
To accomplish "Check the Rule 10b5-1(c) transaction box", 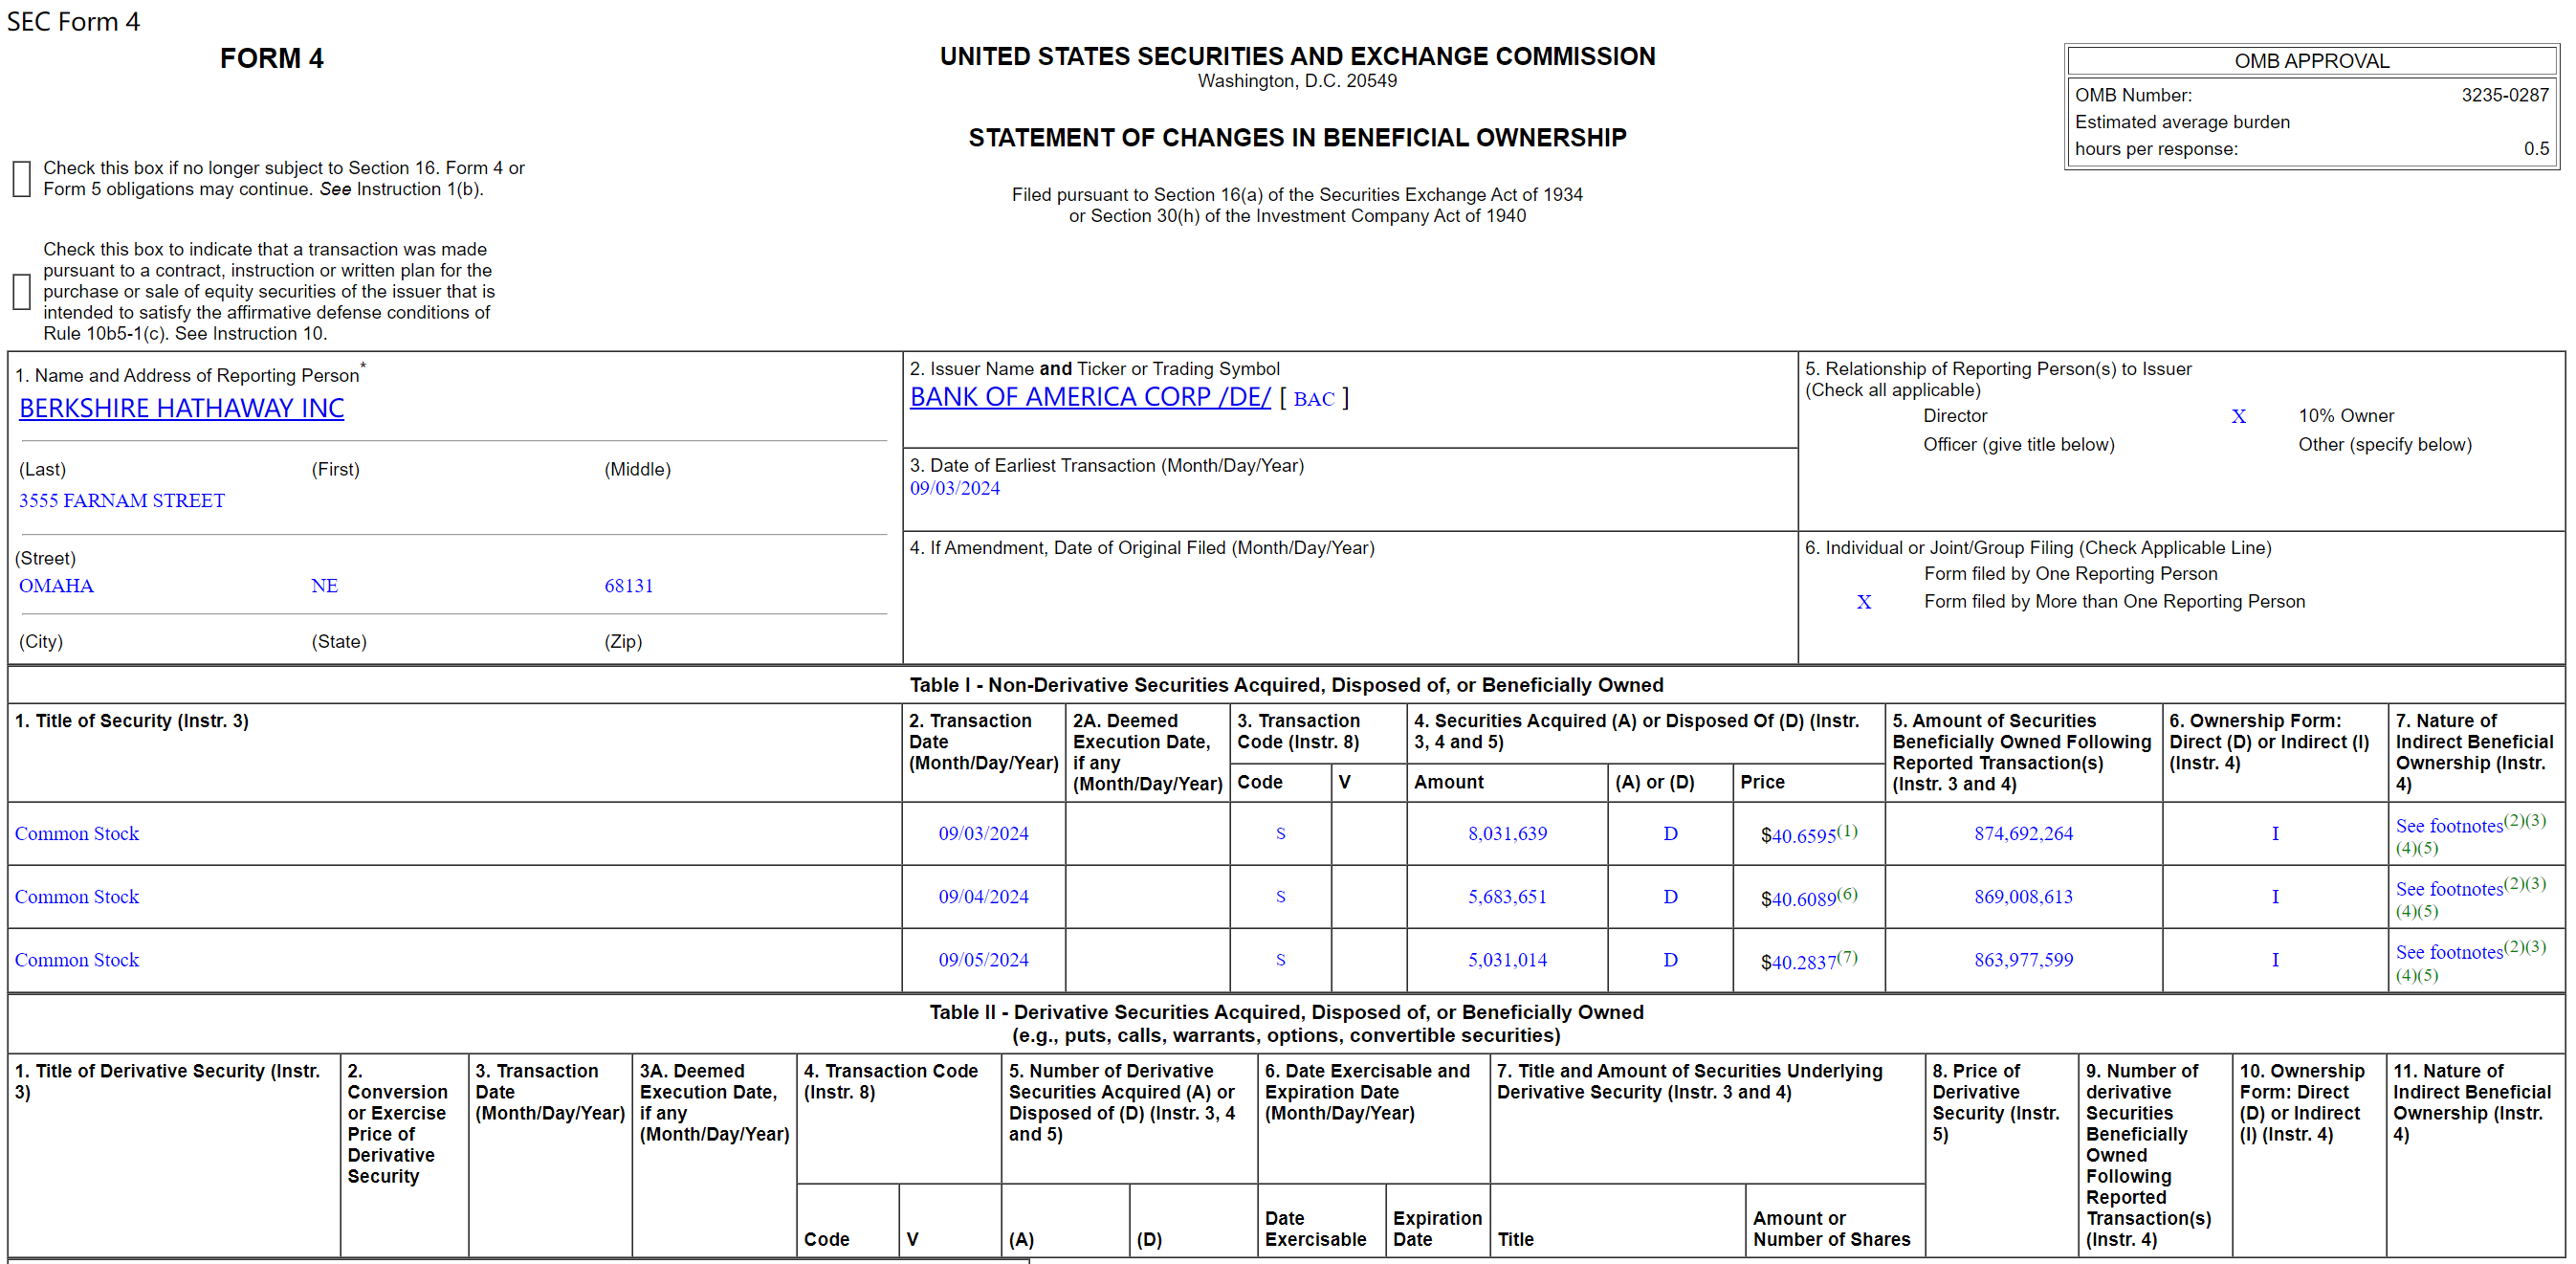I will pos(21,292).
